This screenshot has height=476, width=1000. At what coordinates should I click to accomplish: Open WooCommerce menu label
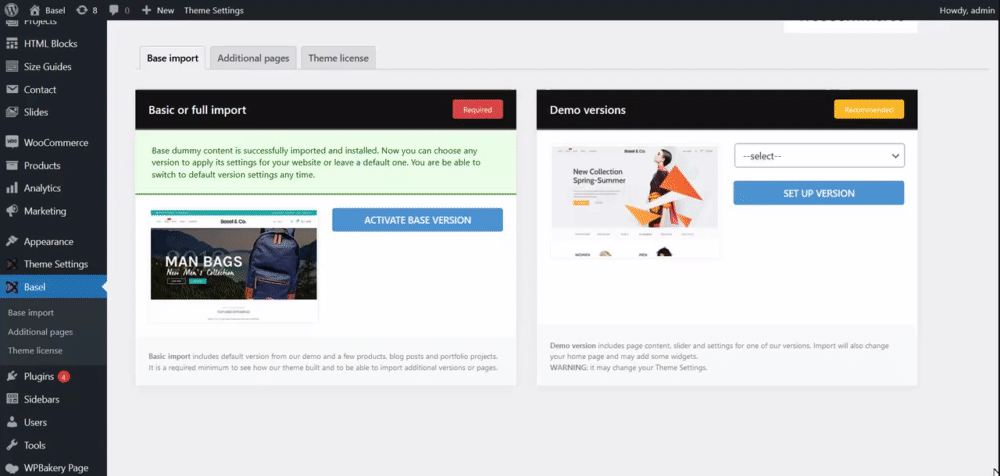point(56,142)
